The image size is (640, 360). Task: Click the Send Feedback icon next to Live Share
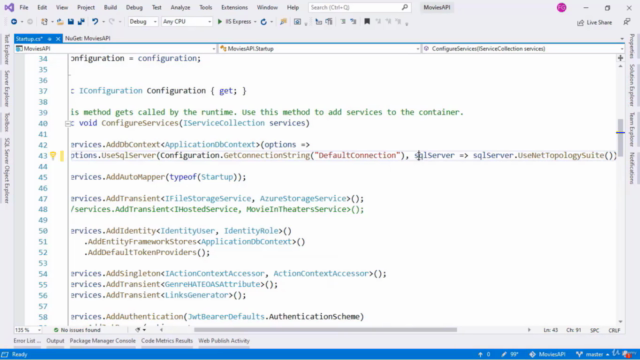tap(627, 22)
